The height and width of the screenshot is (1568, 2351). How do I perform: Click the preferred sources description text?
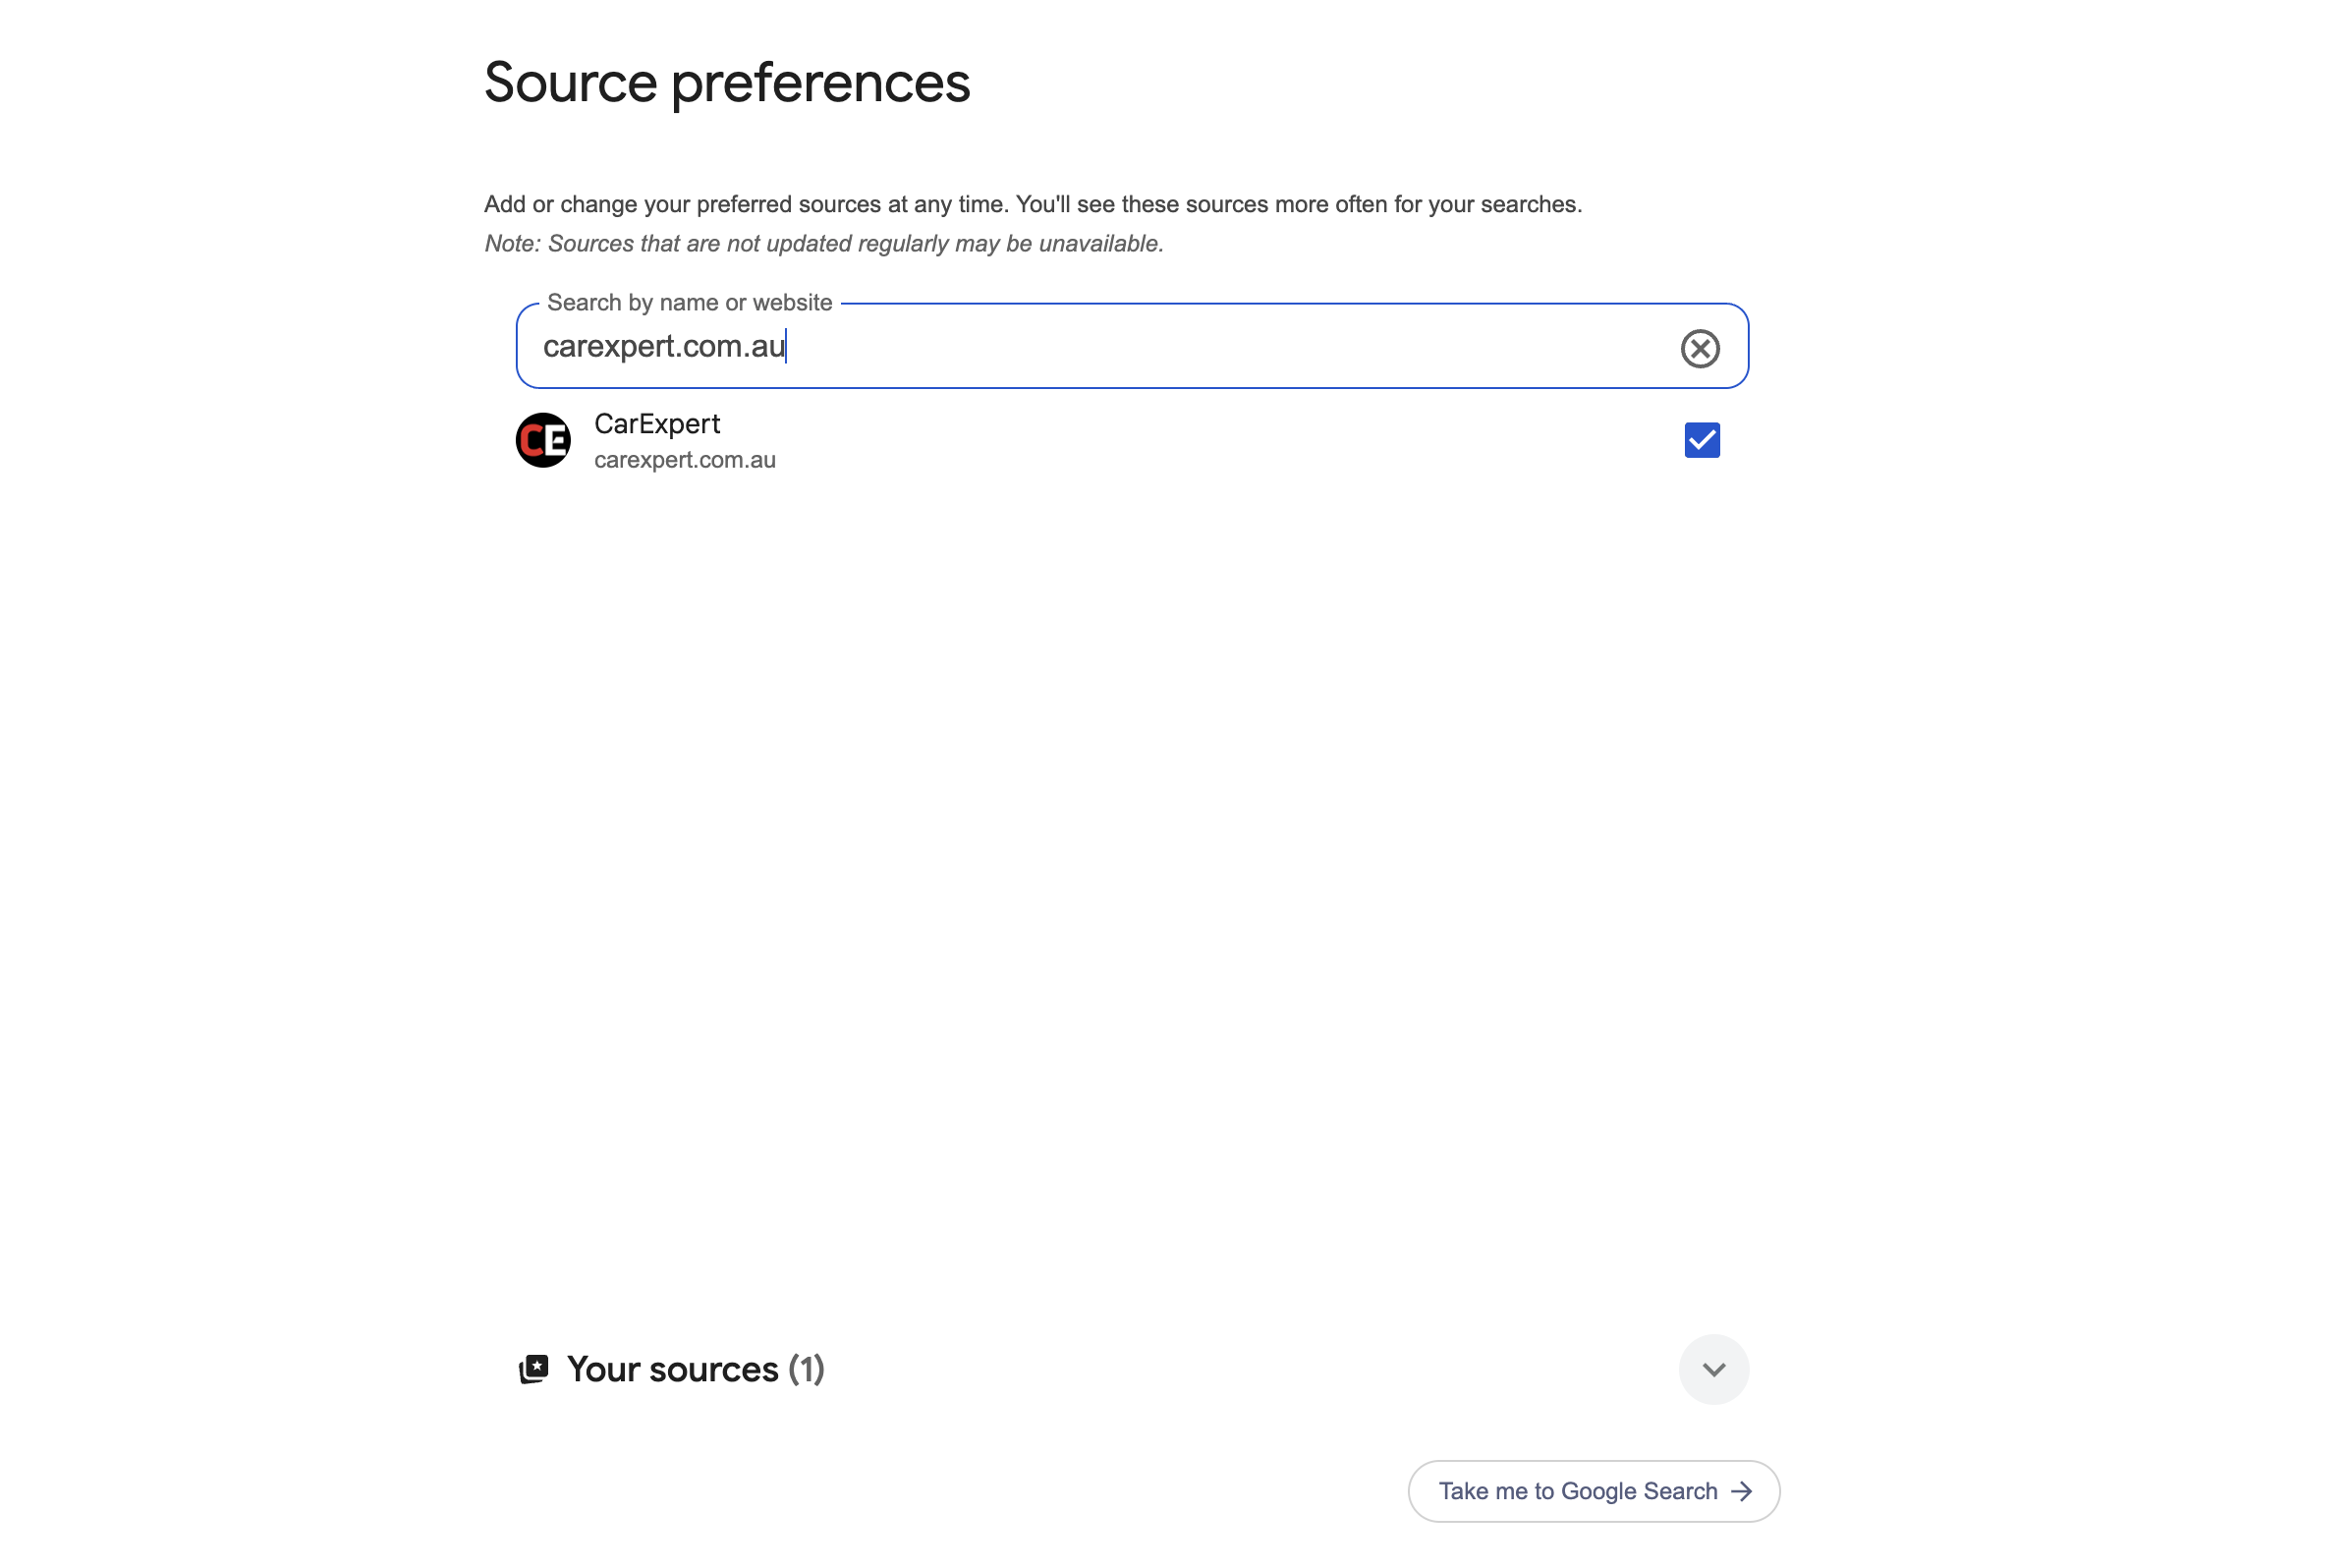coord(1032,205)
